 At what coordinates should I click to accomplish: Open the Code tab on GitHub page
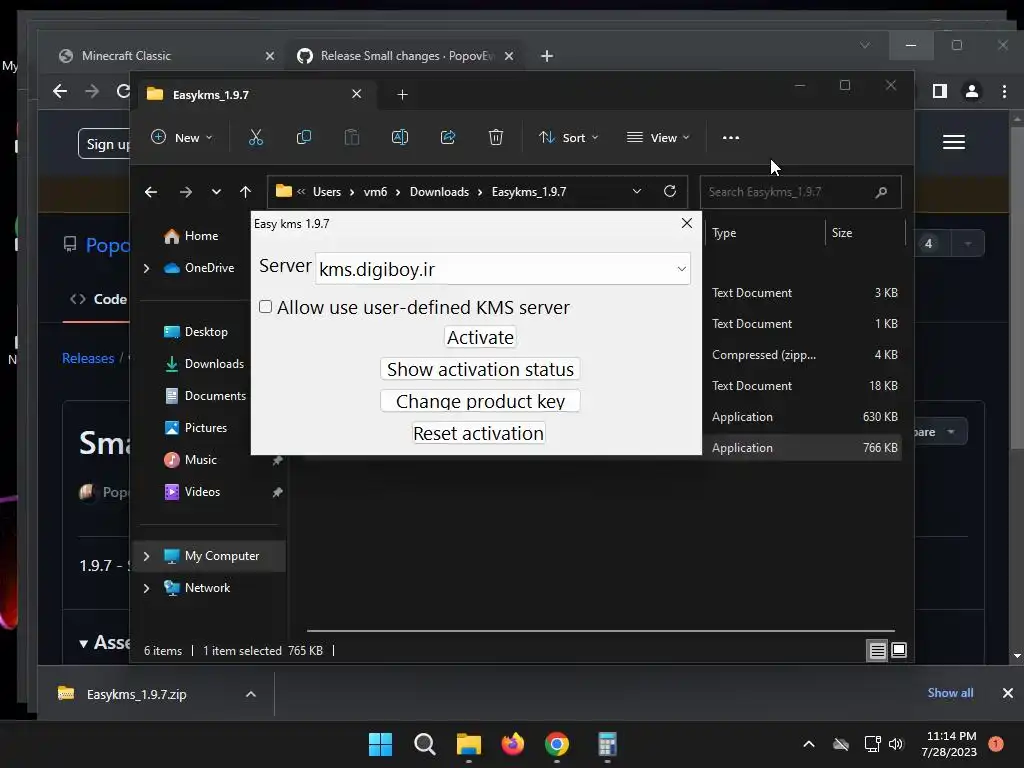[x=99, y=299]
